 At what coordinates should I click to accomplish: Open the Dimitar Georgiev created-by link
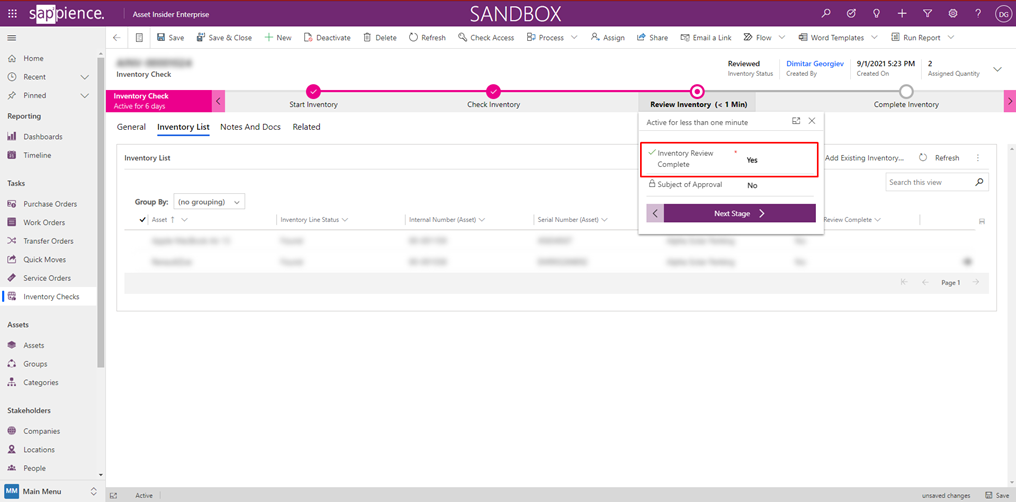[x=814, y=63]
